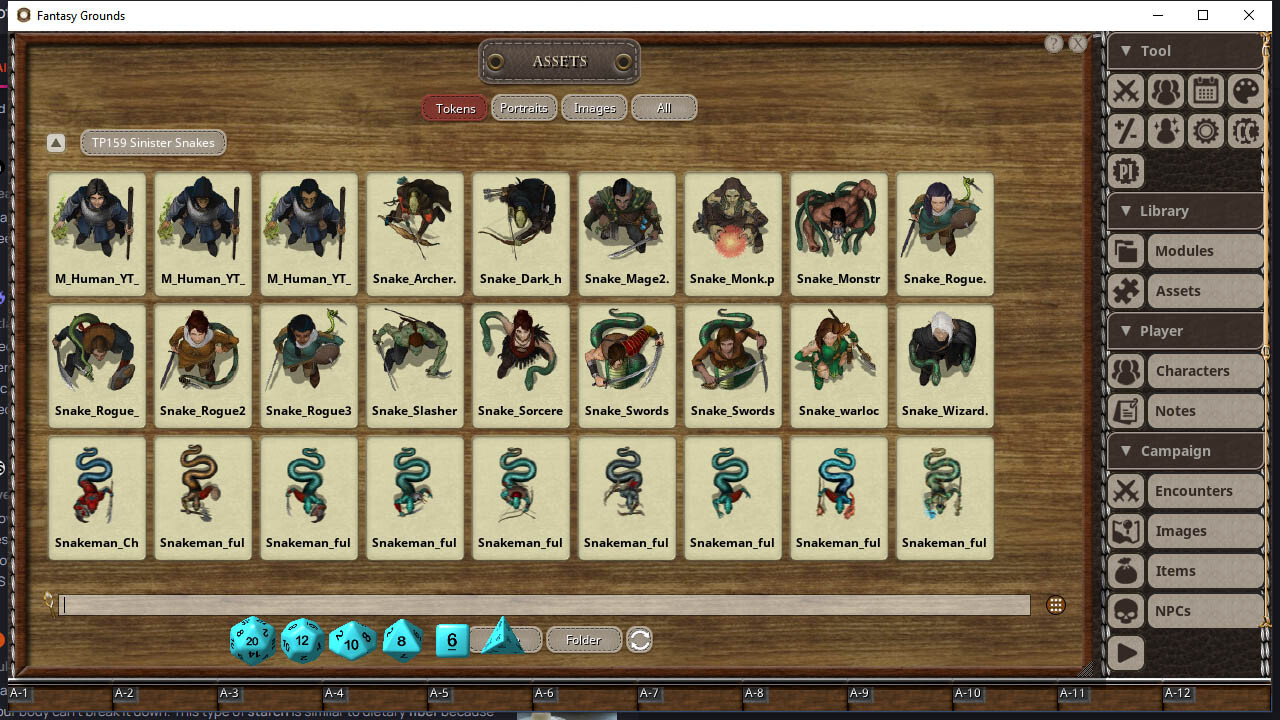Open the Calendar tool icon
1280x720 pixels.
tap(1206, 91)
